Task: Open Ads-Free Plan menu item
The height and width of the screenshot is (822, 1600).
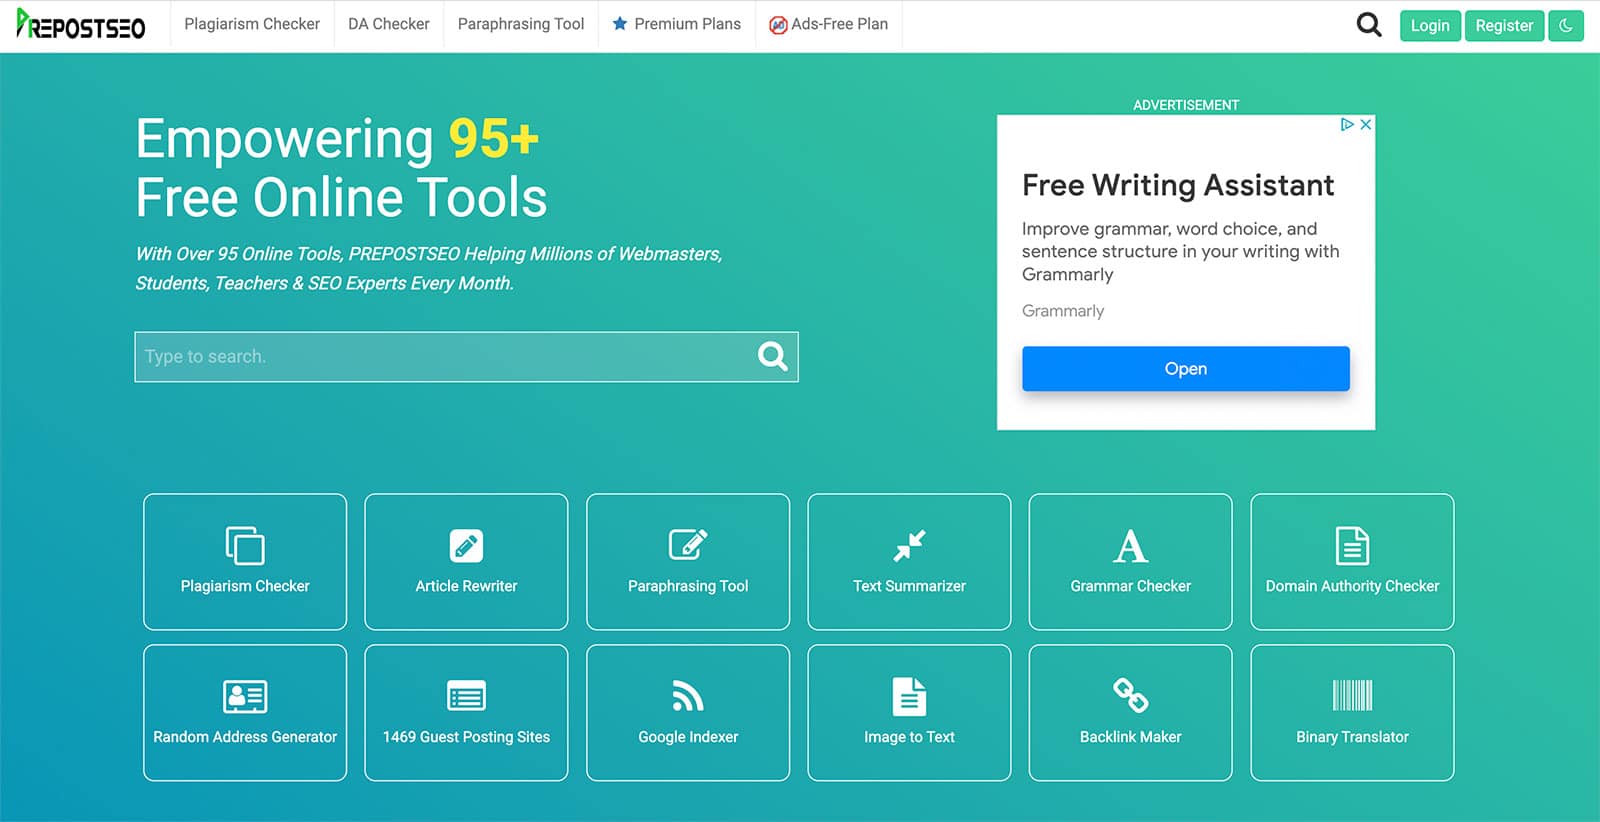Action: coord(828,24)
